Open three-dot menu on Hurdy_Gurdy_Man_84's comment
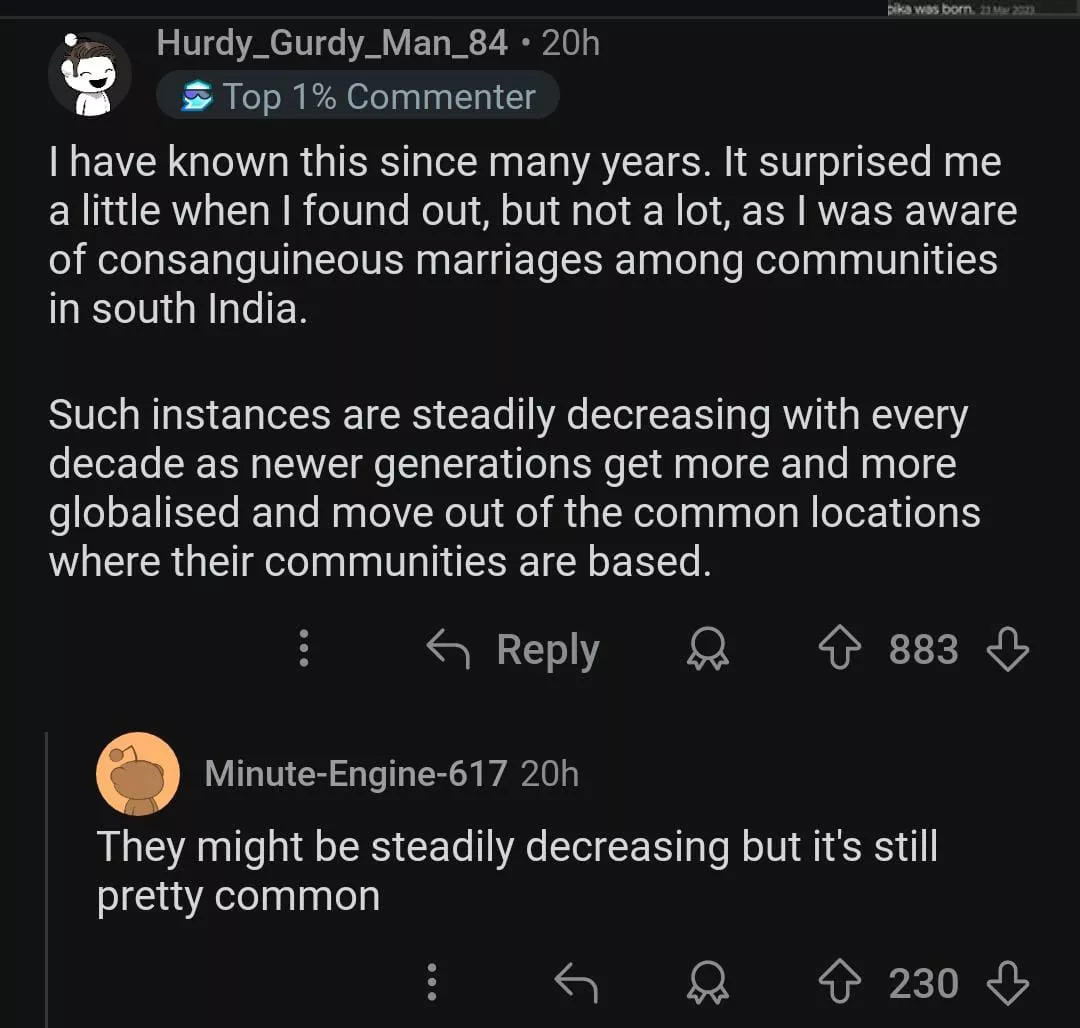 (x=305, y=650)
